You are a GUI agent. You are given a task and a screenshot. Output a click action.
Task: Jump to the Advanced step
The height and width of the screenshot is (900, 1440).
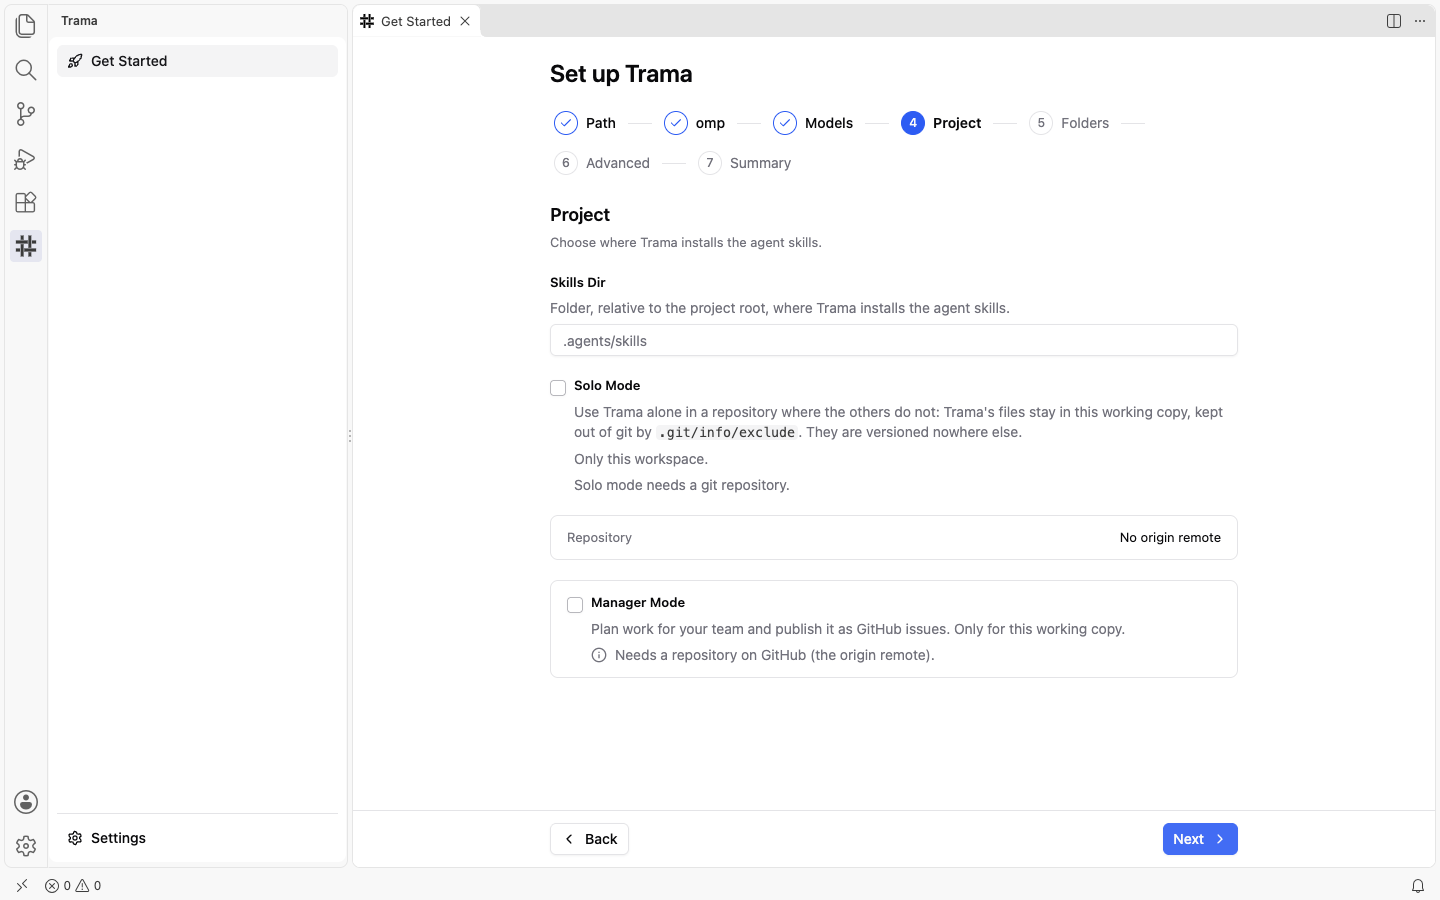602,163
